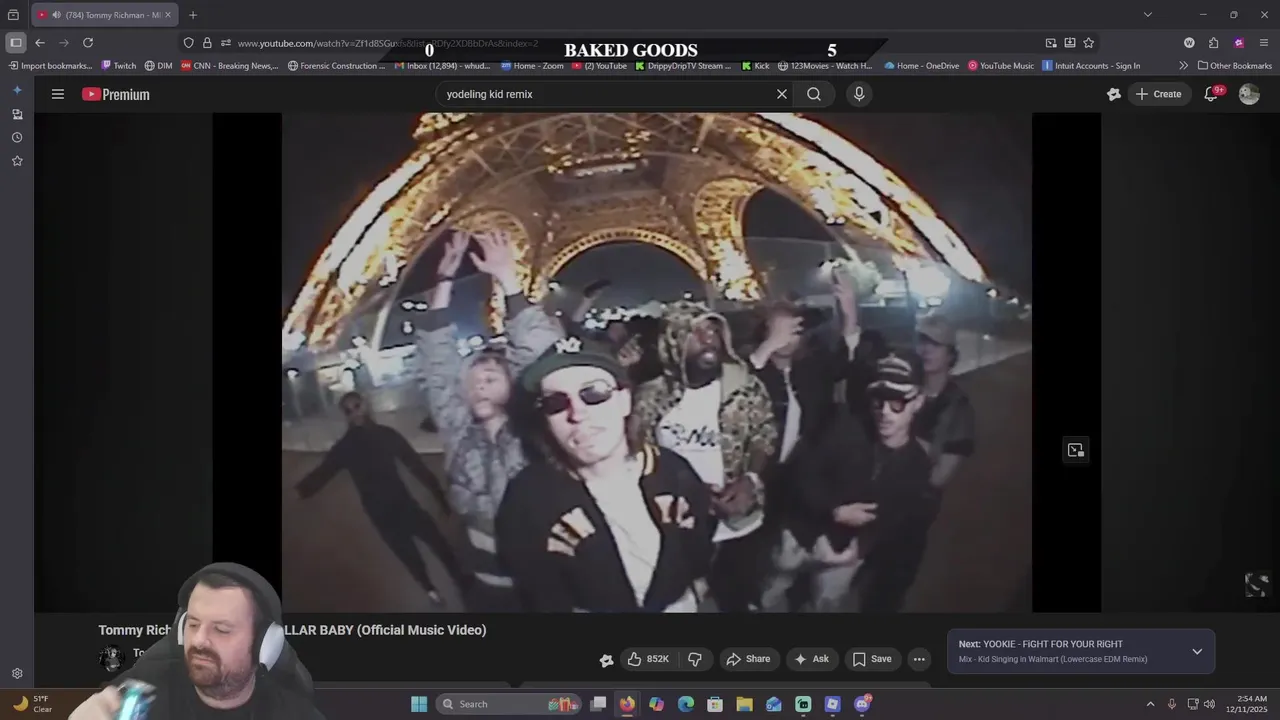Open the Firefox sidebar history panel
This screenshot has width=1280, height=720.
point(17,137)
